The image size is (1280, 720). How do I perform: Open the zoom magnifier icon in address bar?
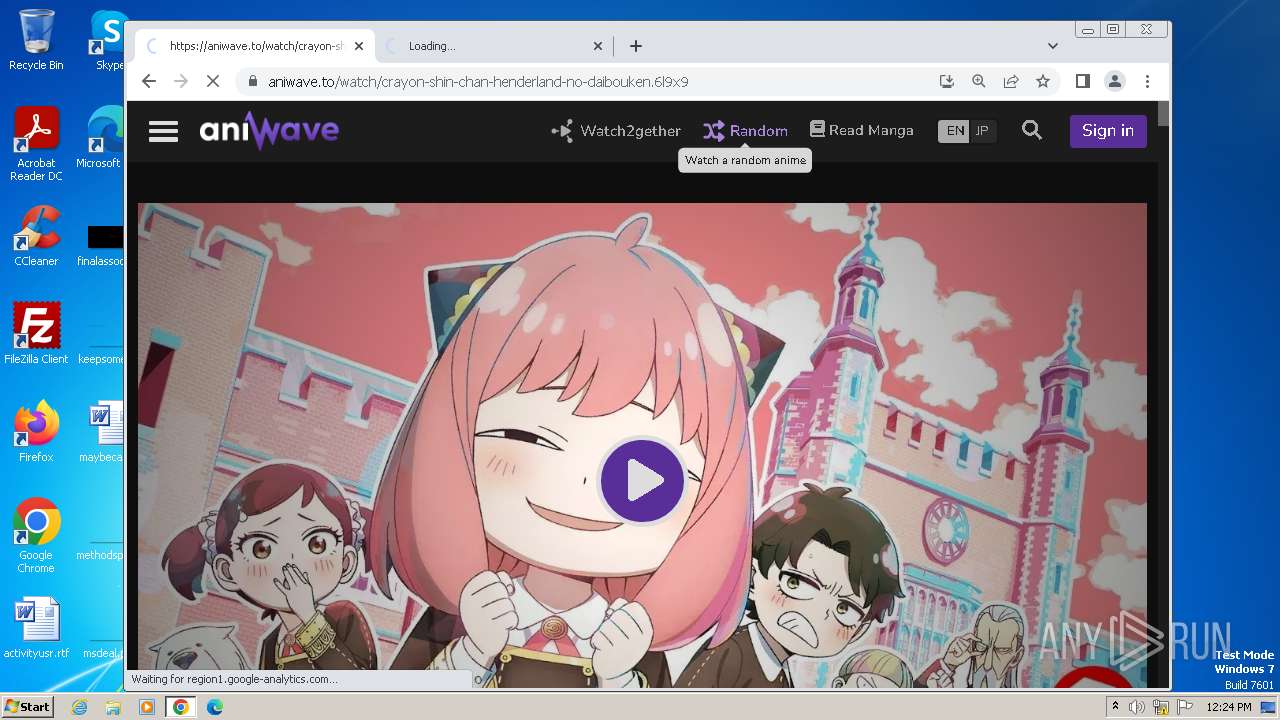(x=979, y=81)
